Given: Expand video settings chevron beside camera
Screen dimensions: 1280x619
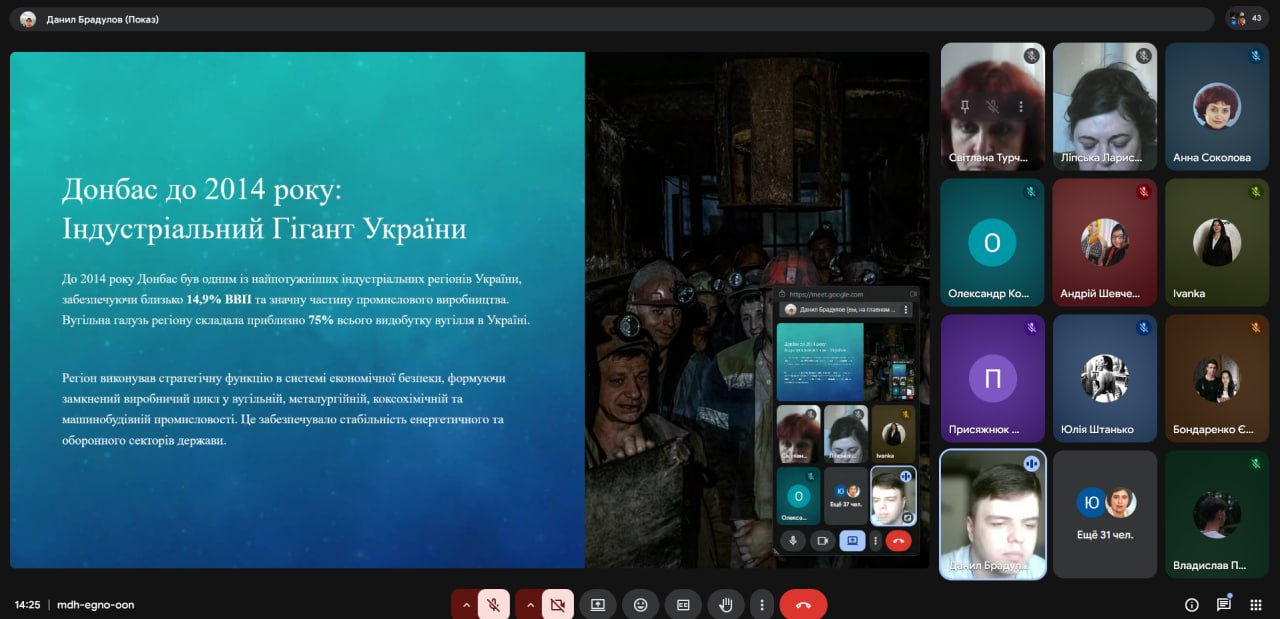Looking at the screenshot, I should tap(530, 604).
